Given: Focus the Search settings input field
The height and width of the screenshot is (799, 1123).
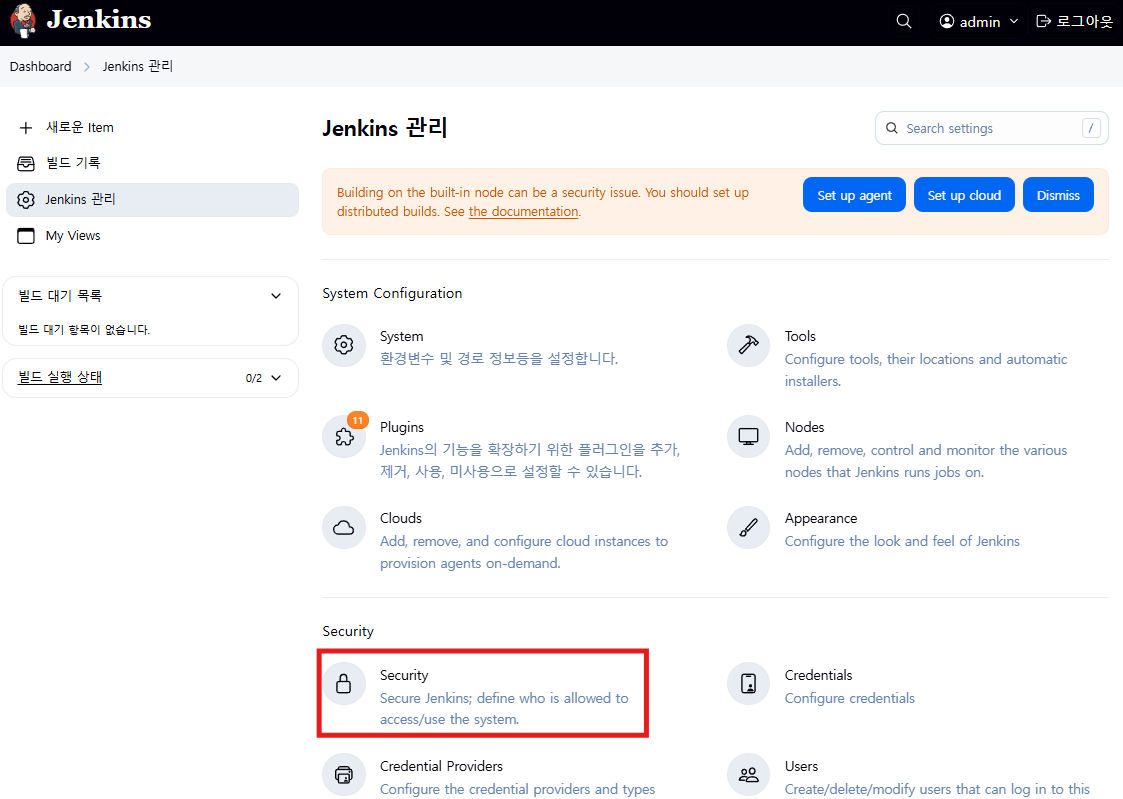Looking at the screenshot, I should point(991,128).
